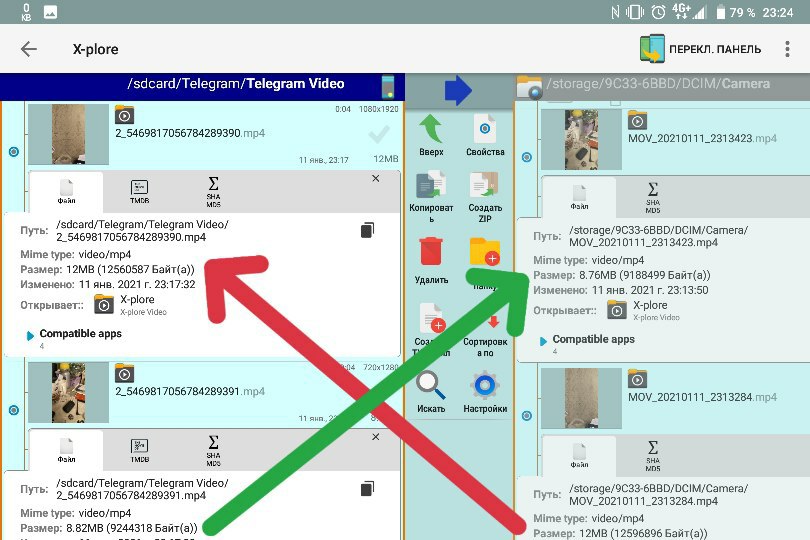Toggle mark circle for 2_5469817056784289390.mp4

14,151
